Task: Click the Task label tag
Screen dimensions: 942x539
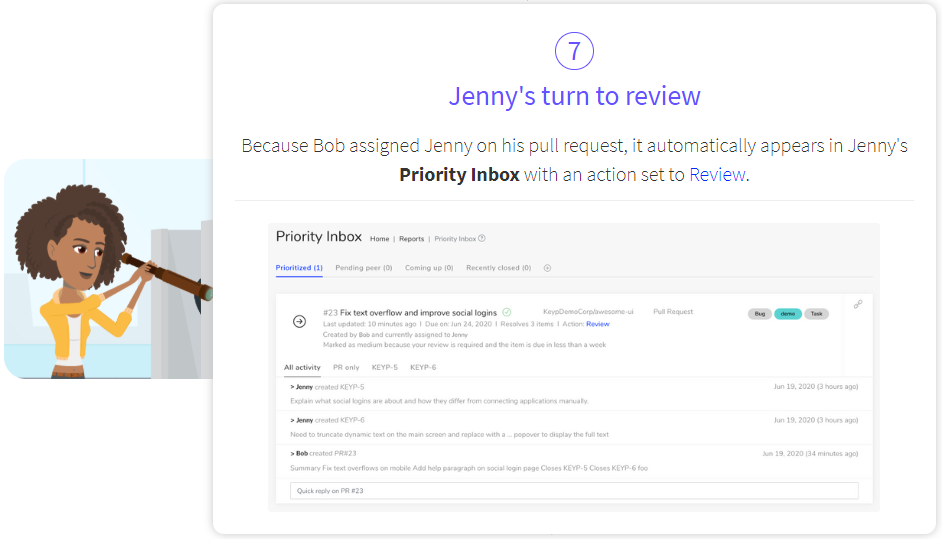Action: point(816,314)
